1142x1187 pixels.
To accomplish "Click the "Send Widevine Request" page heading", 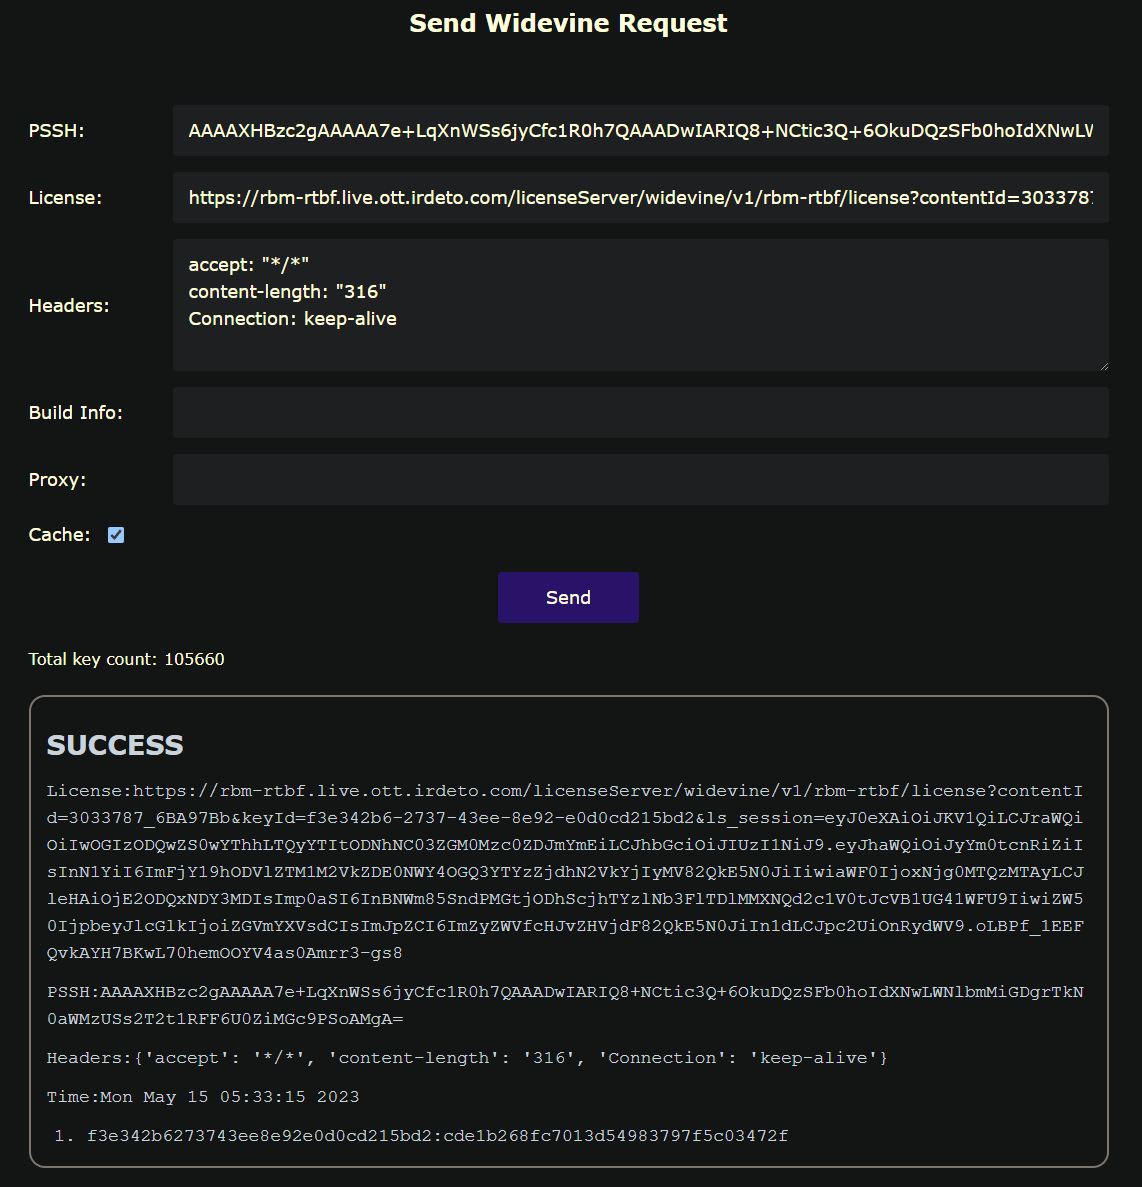I will point(568,23).
